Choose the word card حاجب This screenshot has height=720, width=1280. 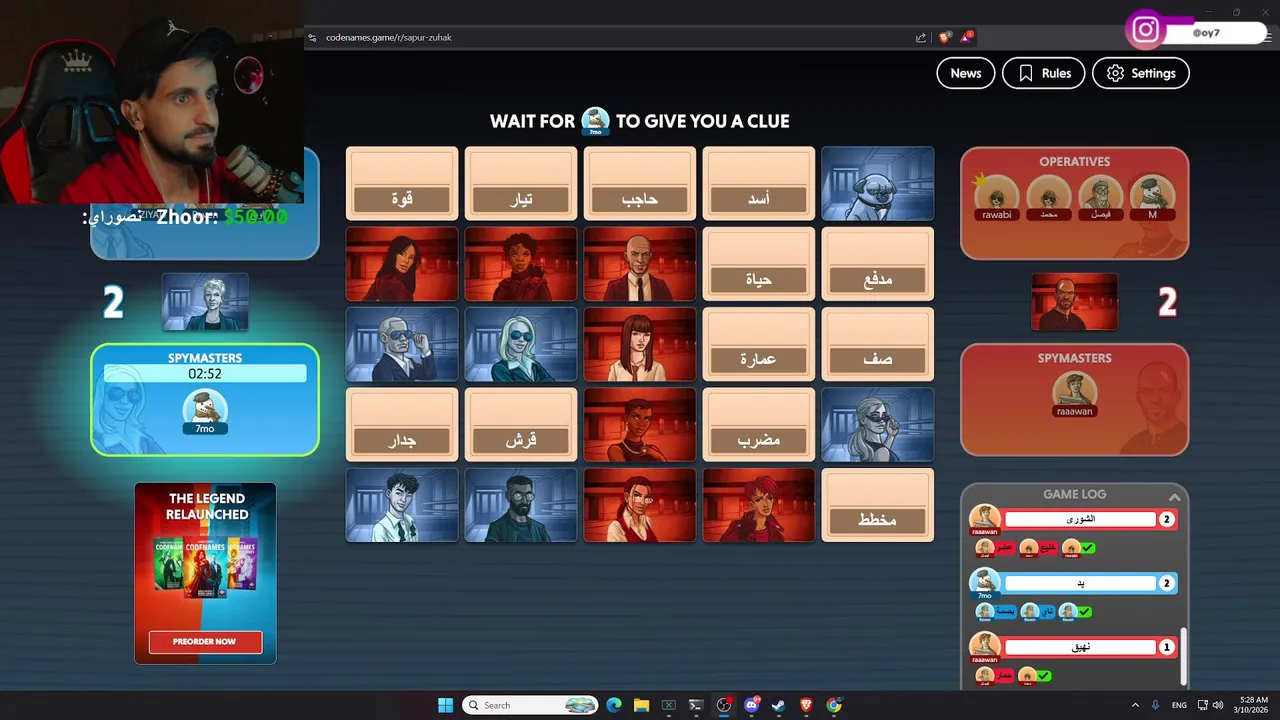click(640, 184)
